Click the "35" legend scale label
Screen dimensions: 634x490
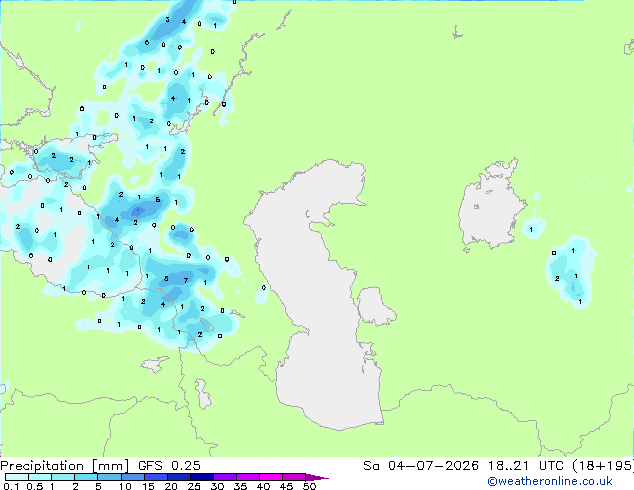[240, 486]
